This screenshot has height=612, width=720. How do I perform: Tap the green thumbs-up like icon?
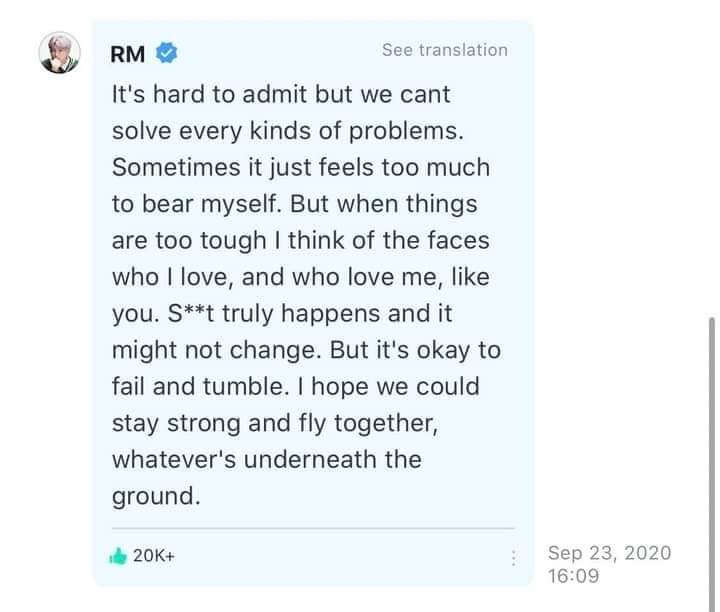click(118, 556)
